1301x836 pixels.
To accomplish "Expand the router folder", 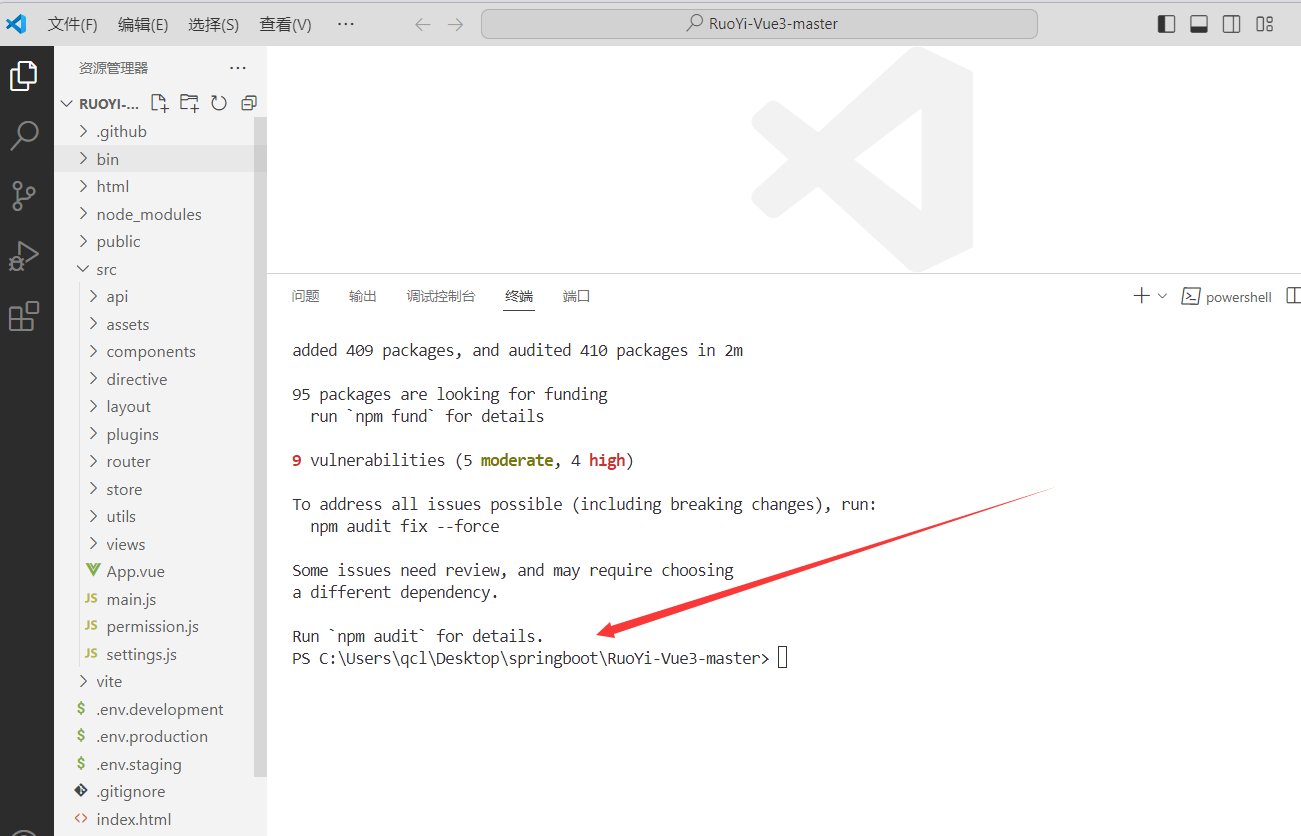I will (160, 461).
